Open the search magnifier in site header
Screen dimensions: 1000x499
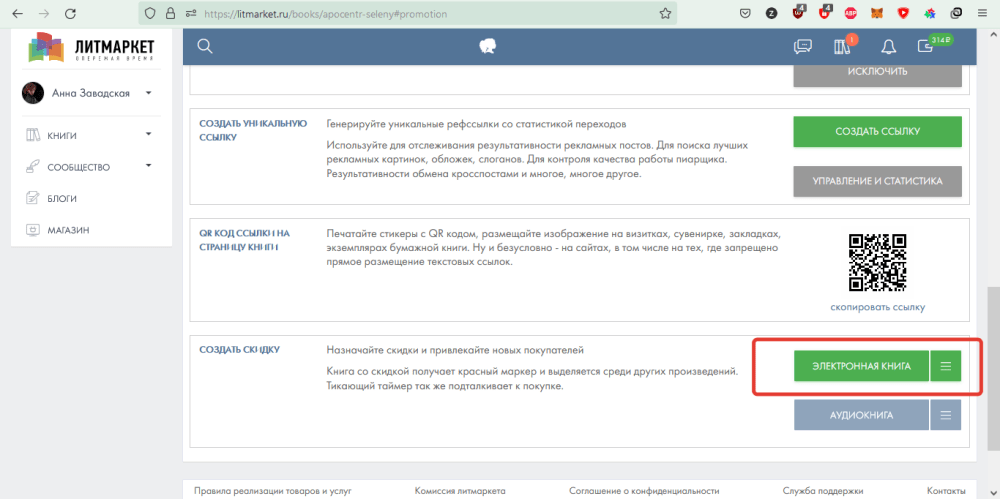205,46
